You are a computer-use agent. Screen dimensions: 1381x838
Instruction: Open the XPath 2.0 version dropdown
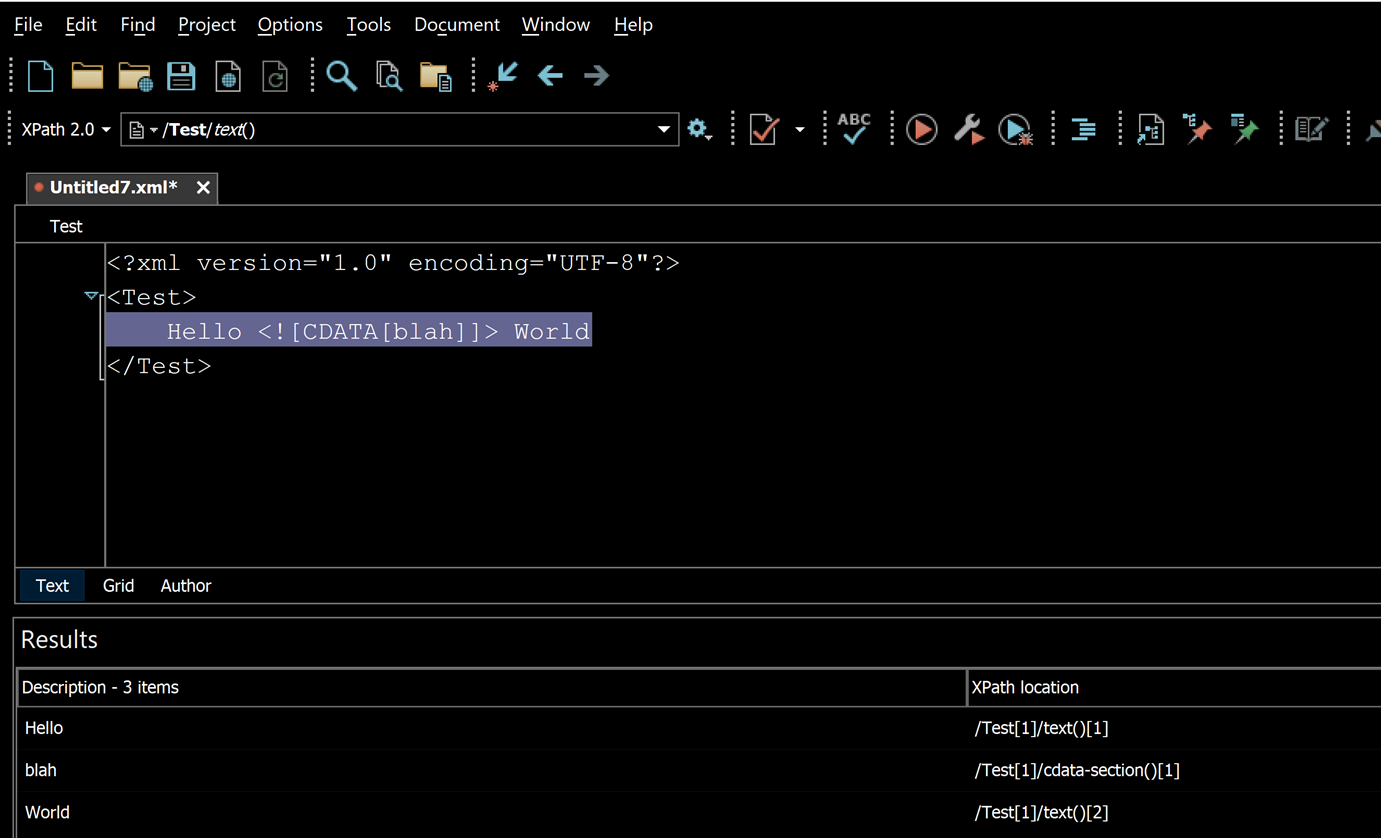coord(66,130)
